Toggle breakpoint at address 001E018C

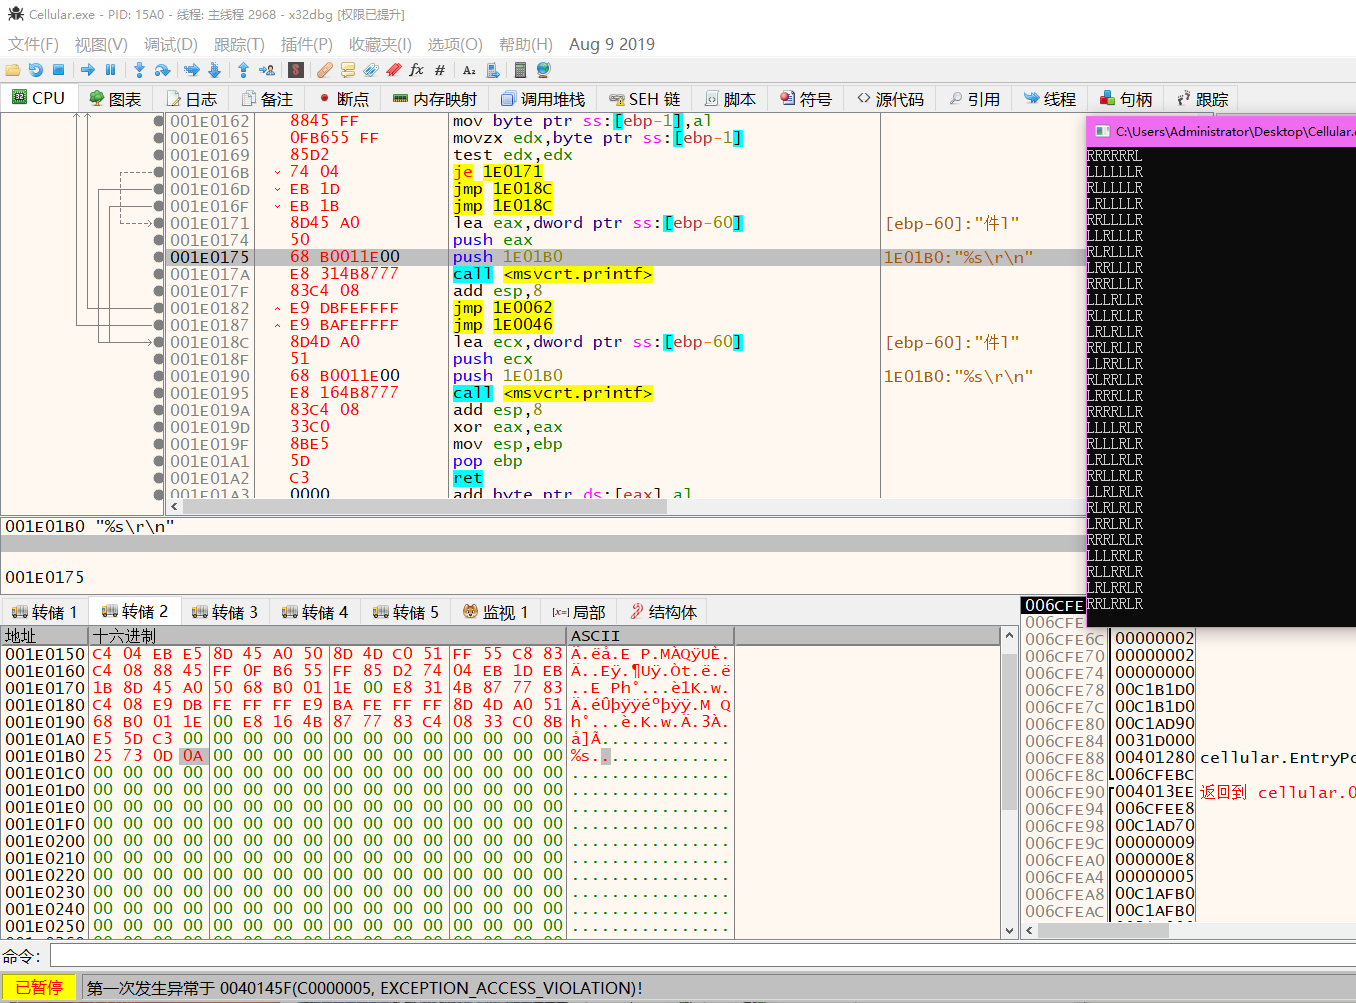(x=159, y=342)
